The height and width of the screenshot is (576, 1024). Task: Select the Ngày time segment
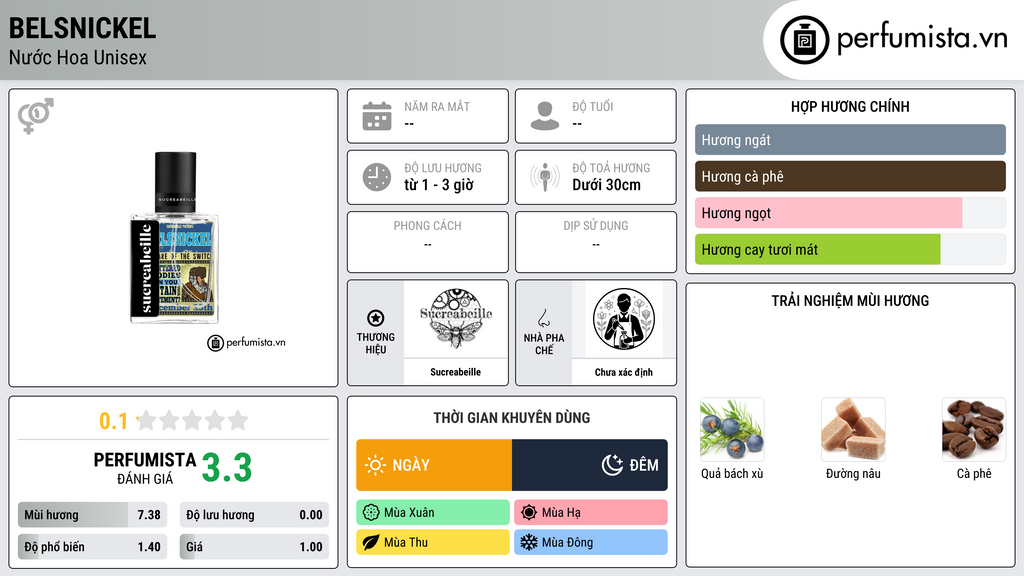(434, 465)
